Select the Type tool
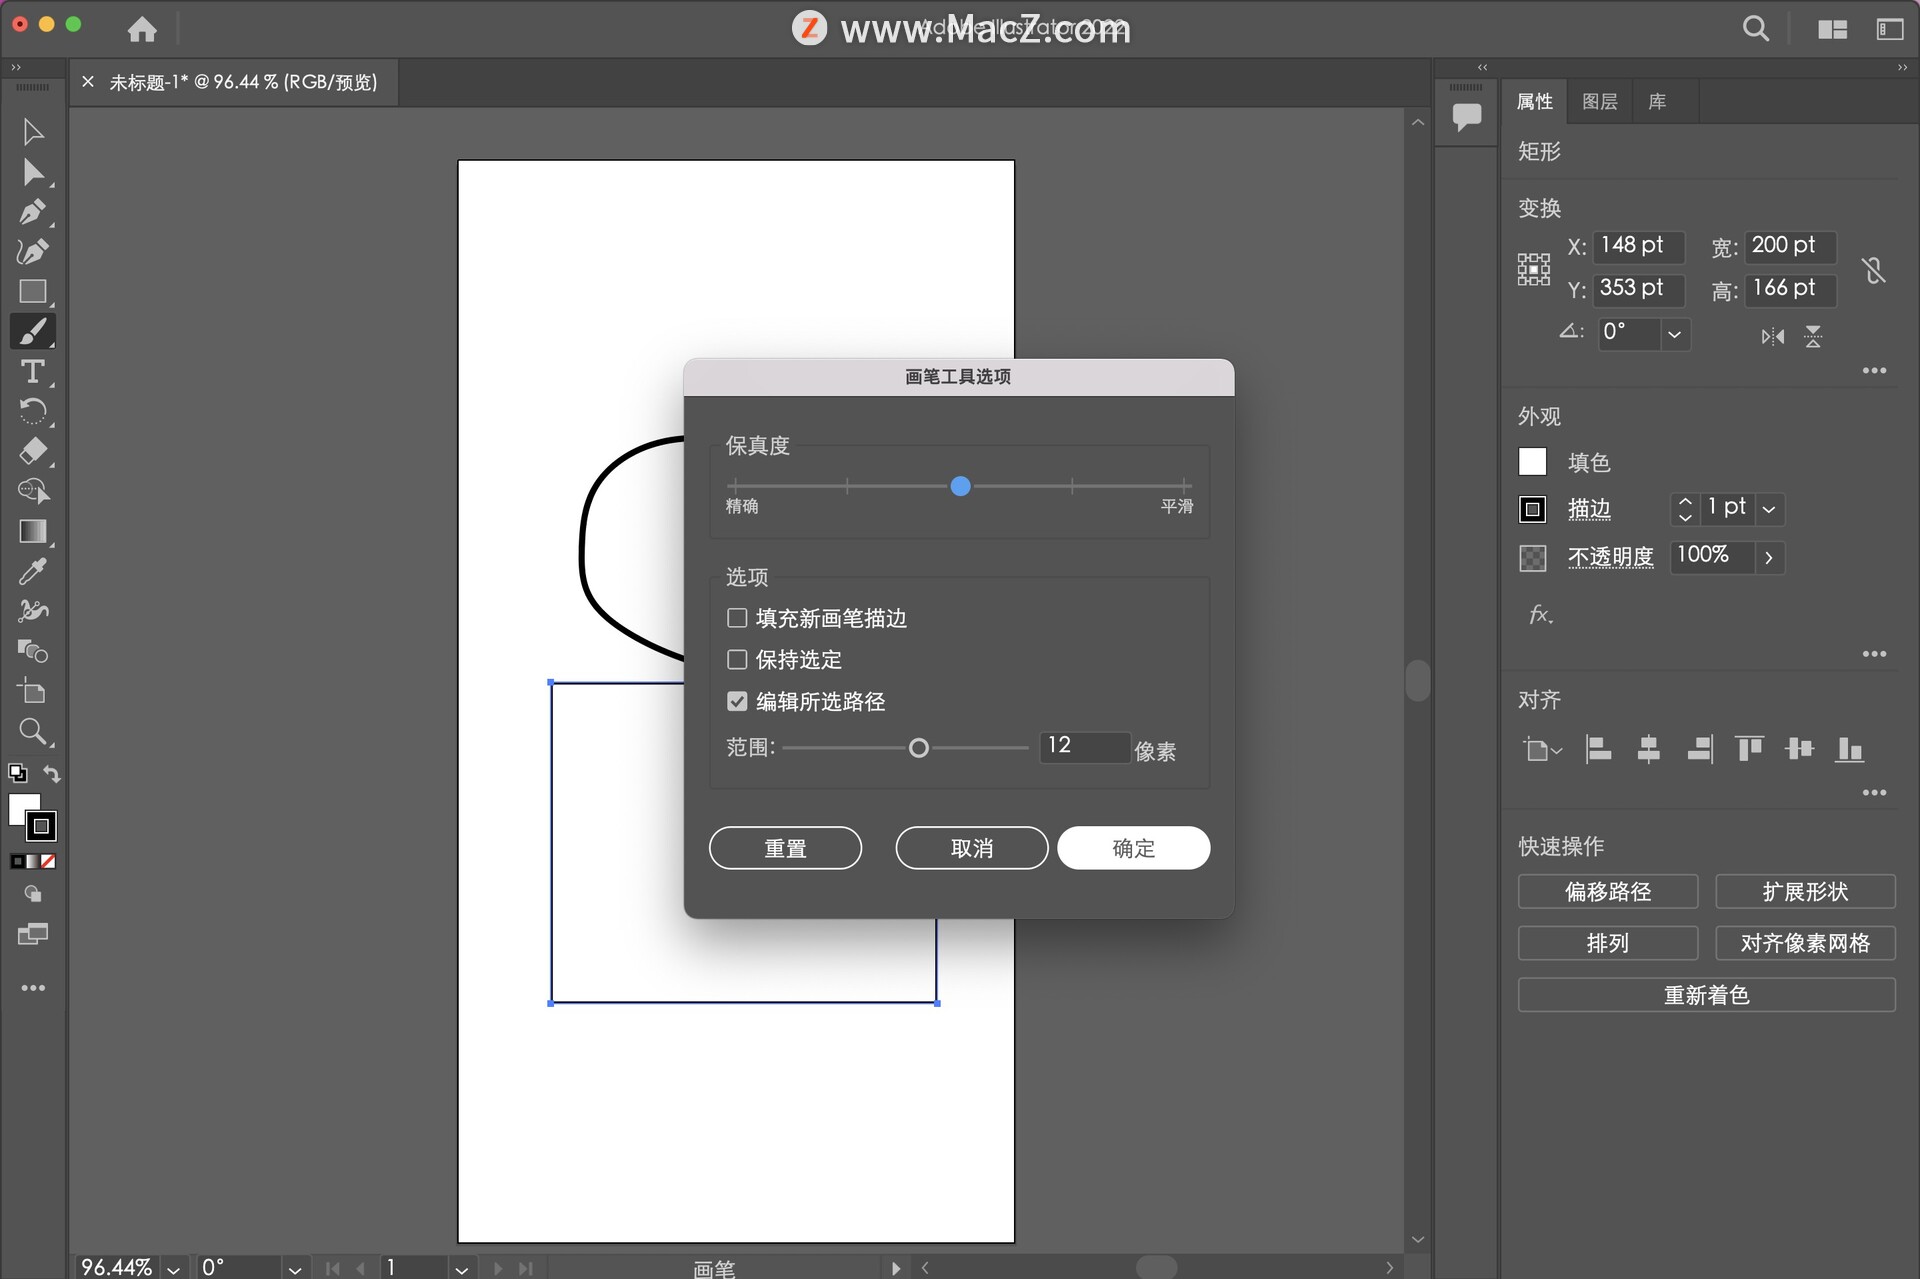The width and height of the screenshot is (1920, 1279). point(32,372)
